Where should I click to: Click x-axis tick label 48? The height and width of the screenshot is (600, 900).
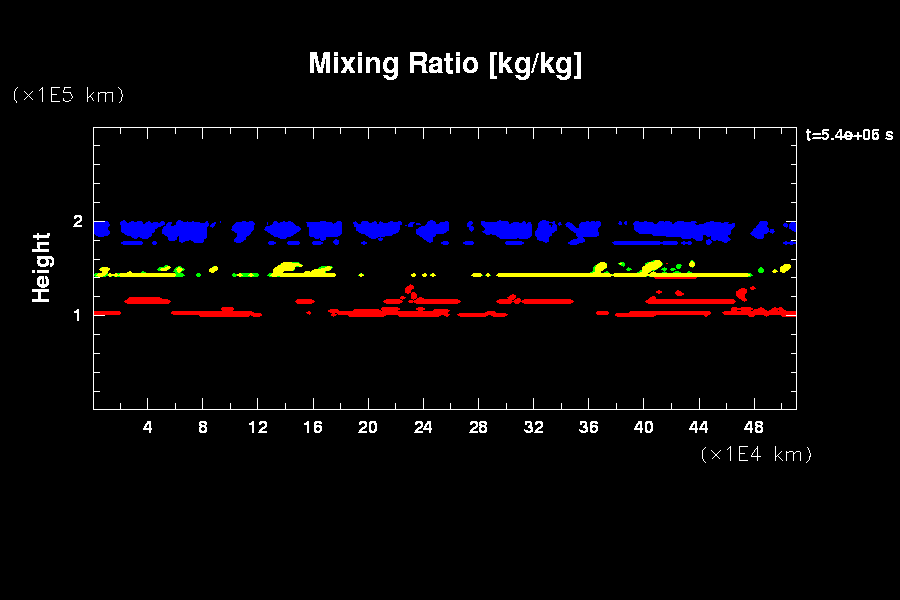[x=753, y=428]
